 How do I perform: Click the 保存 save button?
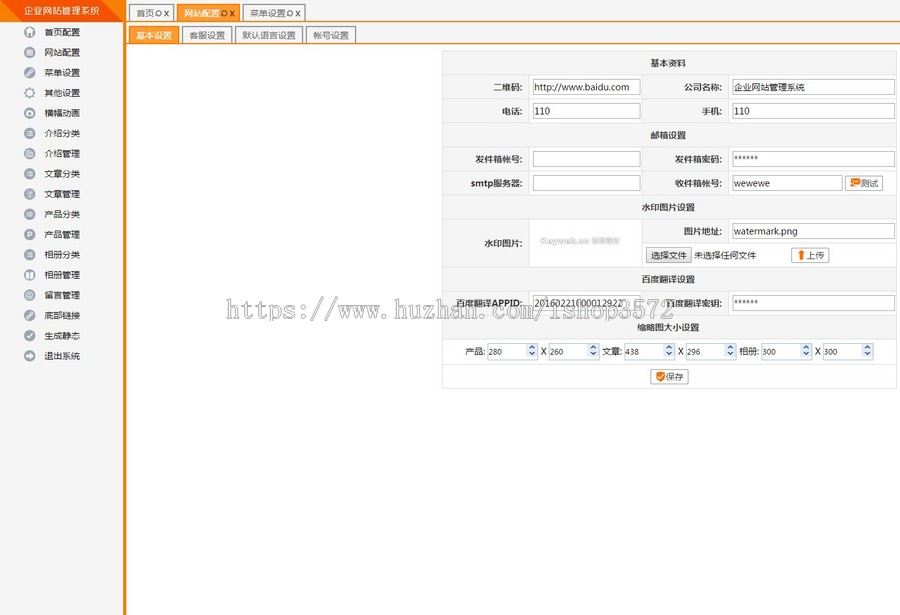coord(668,376)
